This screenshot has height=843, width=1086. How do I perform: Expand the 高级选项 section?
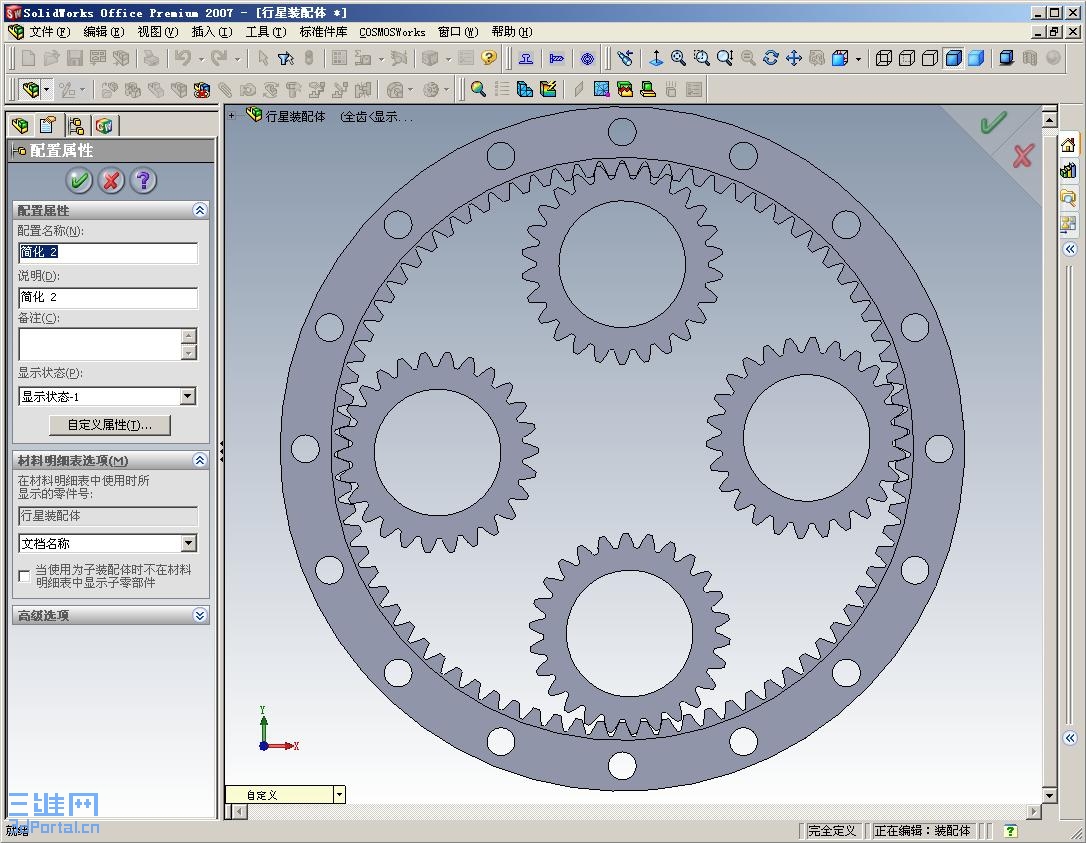199,615
